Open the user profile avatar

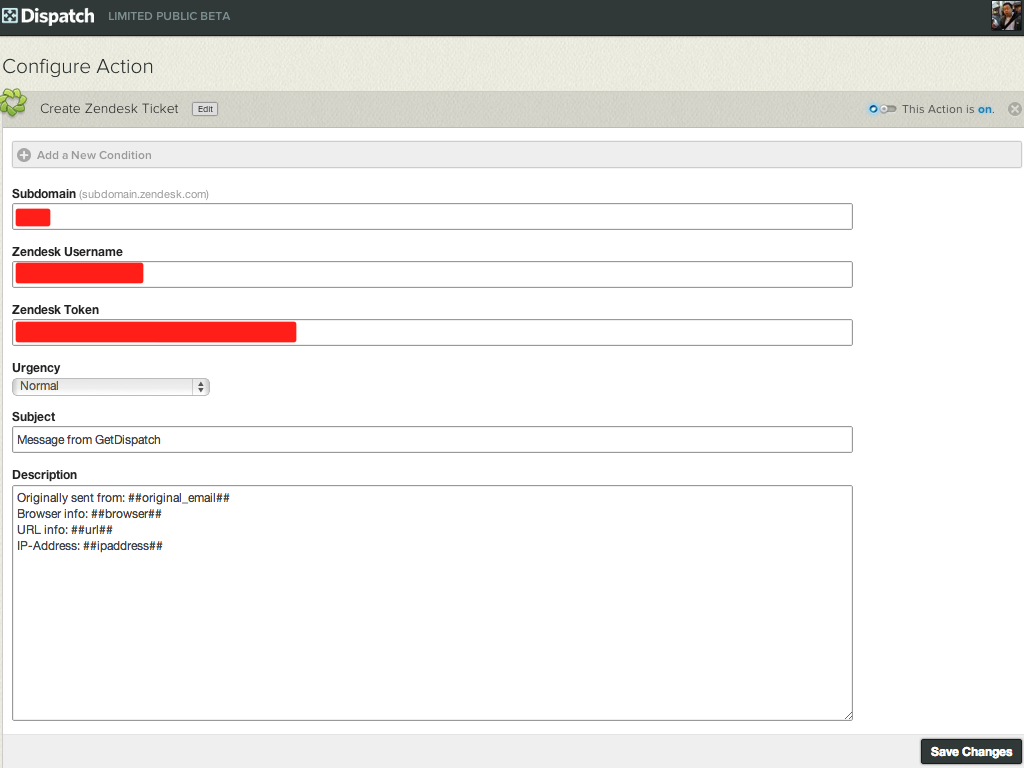click(1005, 16)
